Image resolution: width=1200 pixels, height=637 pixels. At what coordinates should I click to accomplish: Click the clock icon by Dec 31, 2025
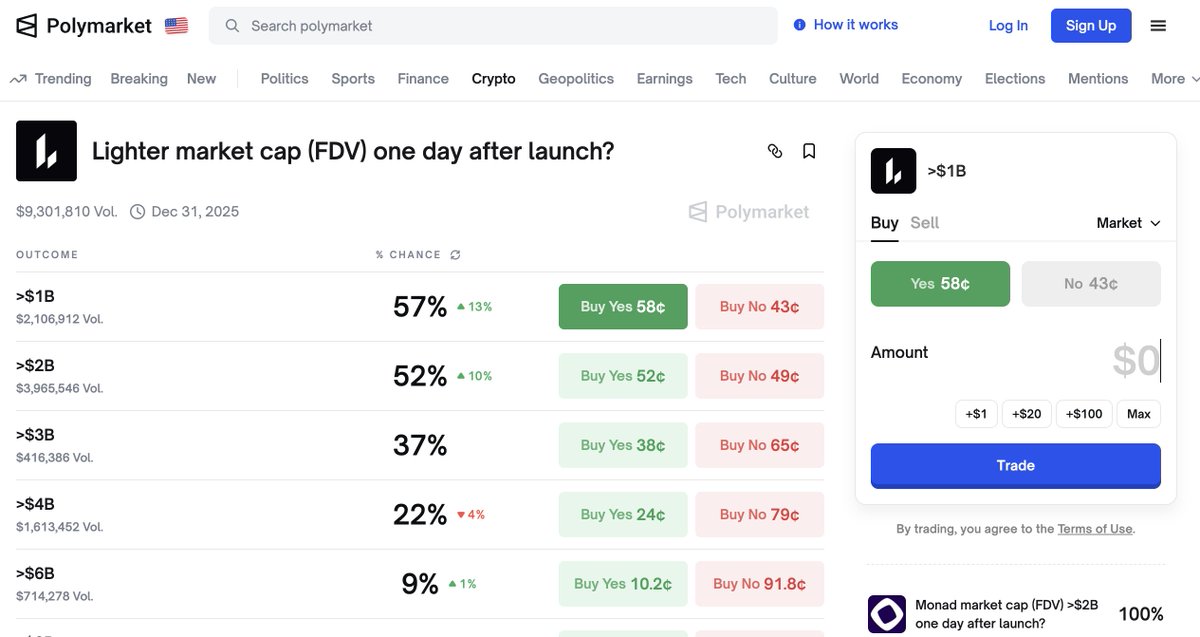pyautogui.click(x=137, y=212)
